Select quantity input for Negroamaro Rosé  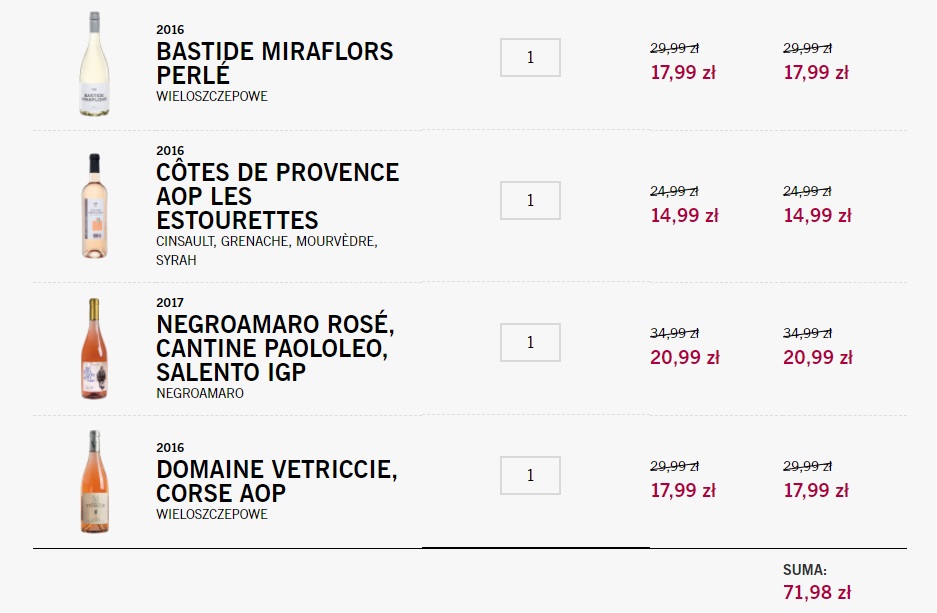(530, 342)
